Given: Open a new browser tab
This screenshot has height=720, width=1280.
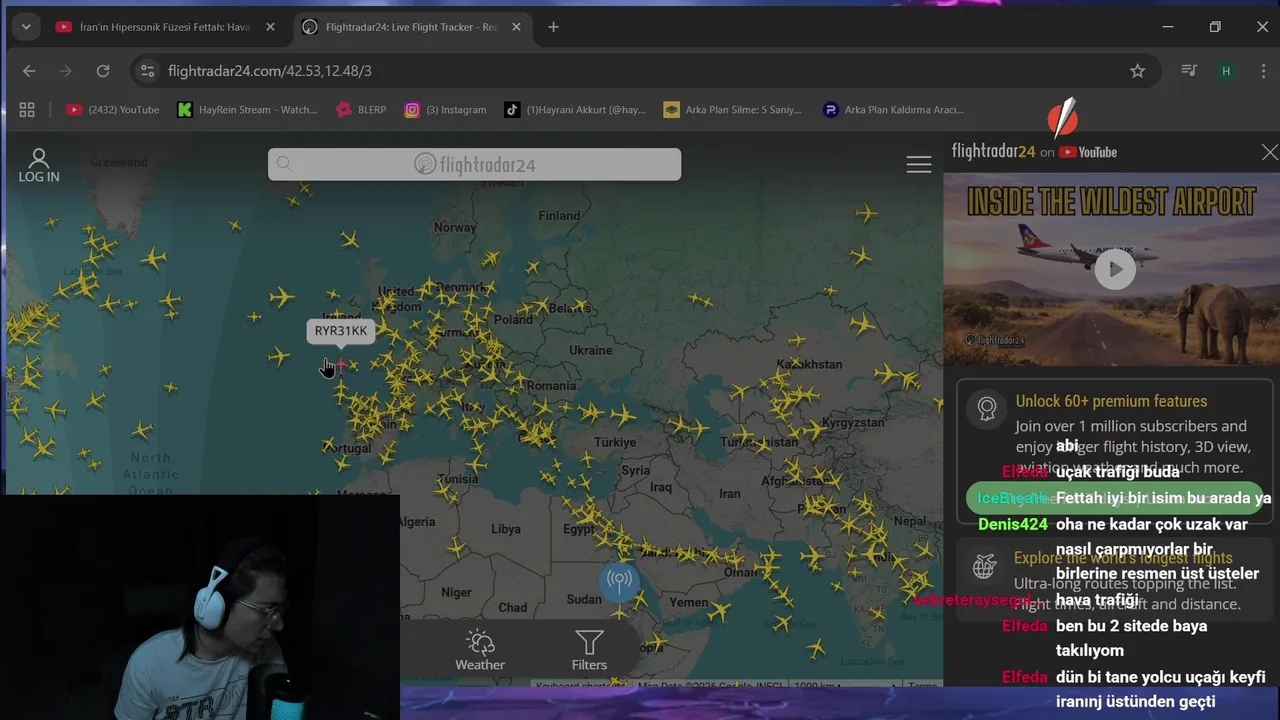Looking at the screenshot, I should tap(553, 27).
